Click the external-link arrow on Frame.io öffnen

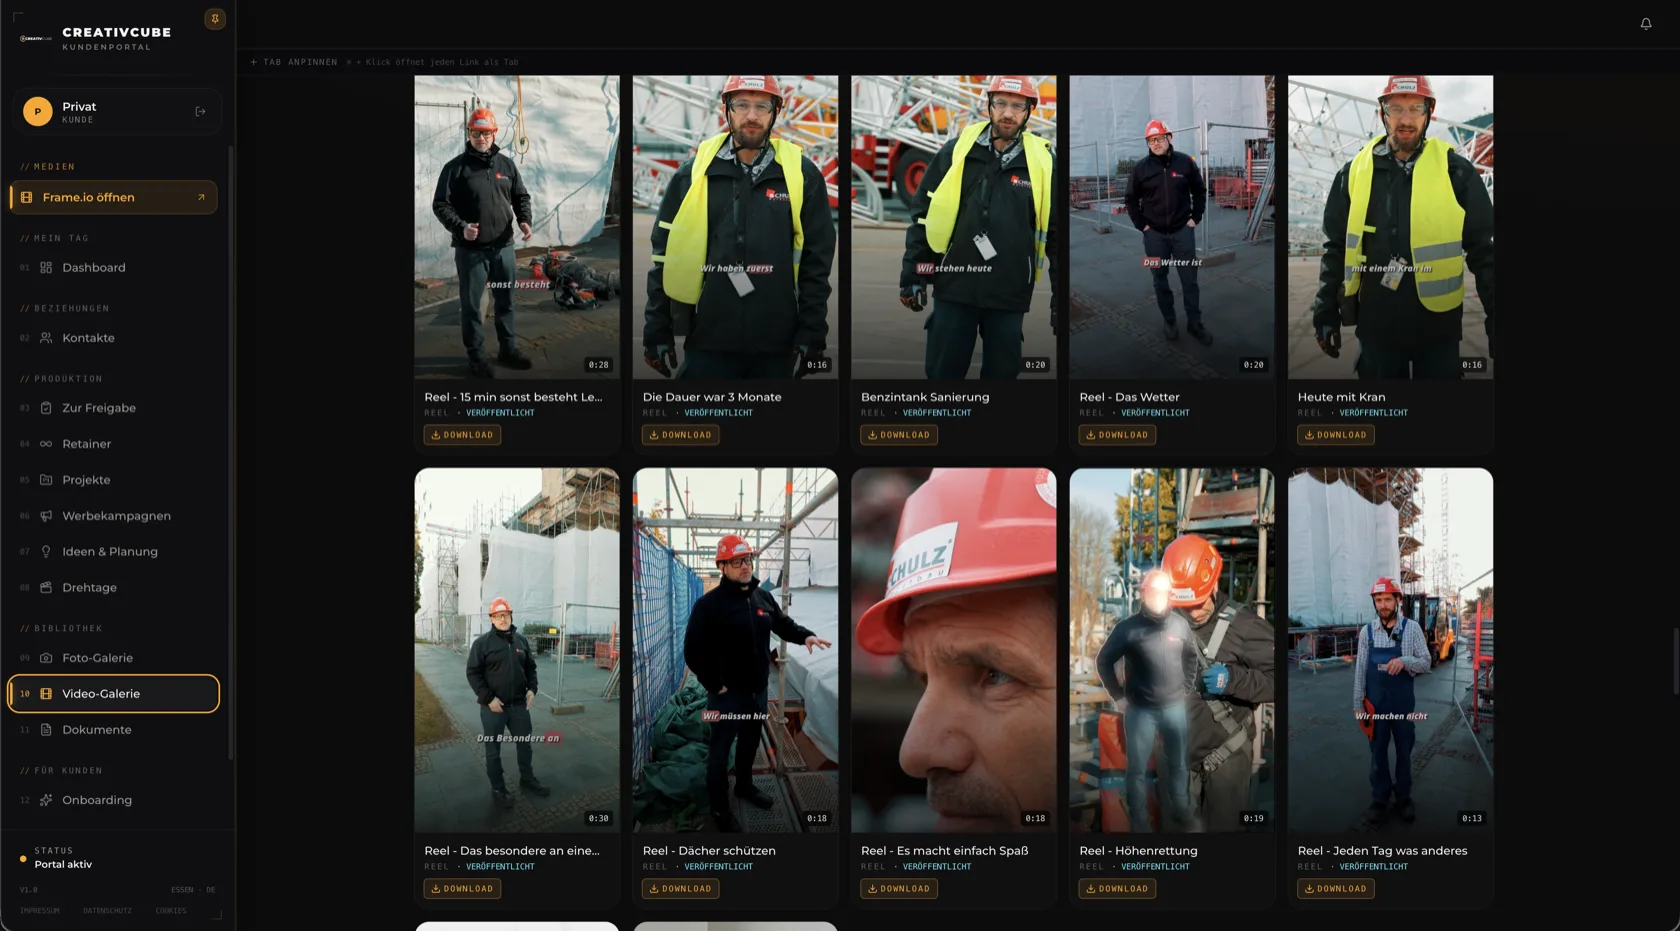[x=201, y=198]
